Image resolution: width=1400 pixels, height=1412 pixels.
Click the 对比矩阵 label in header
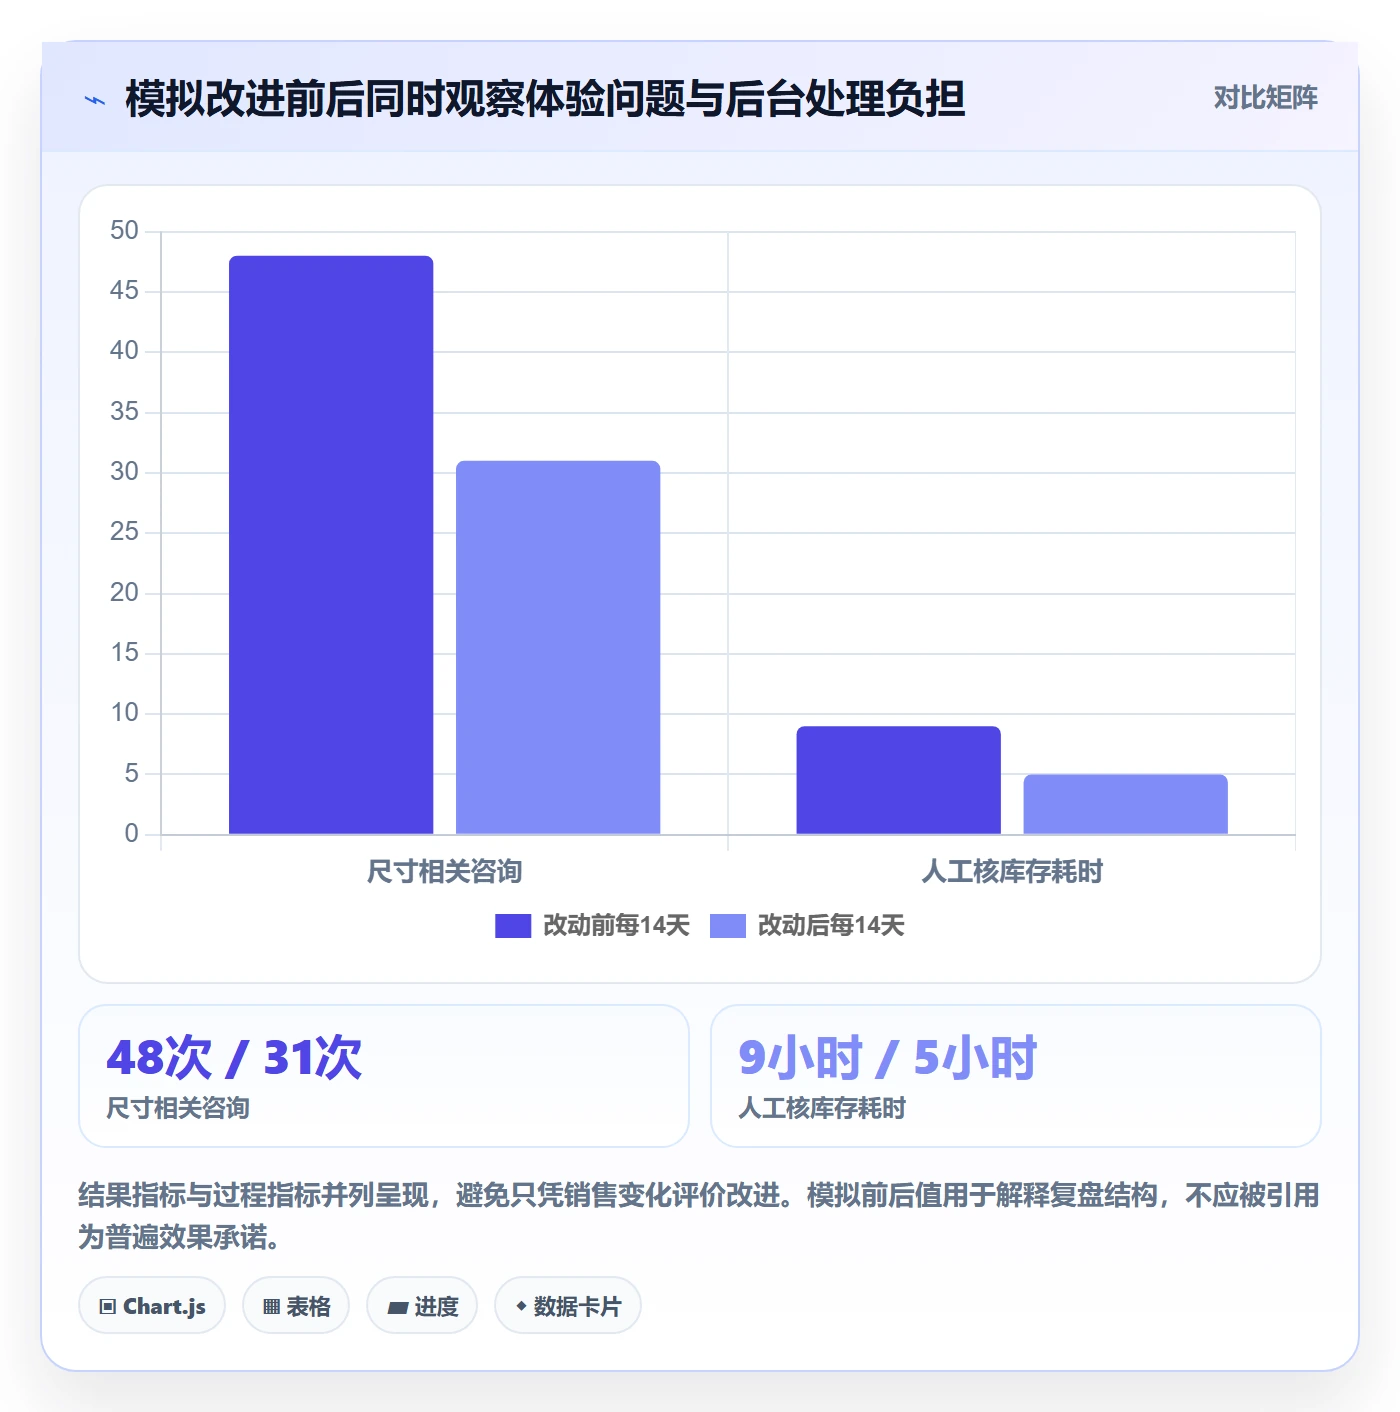[x=1265, y=98]
